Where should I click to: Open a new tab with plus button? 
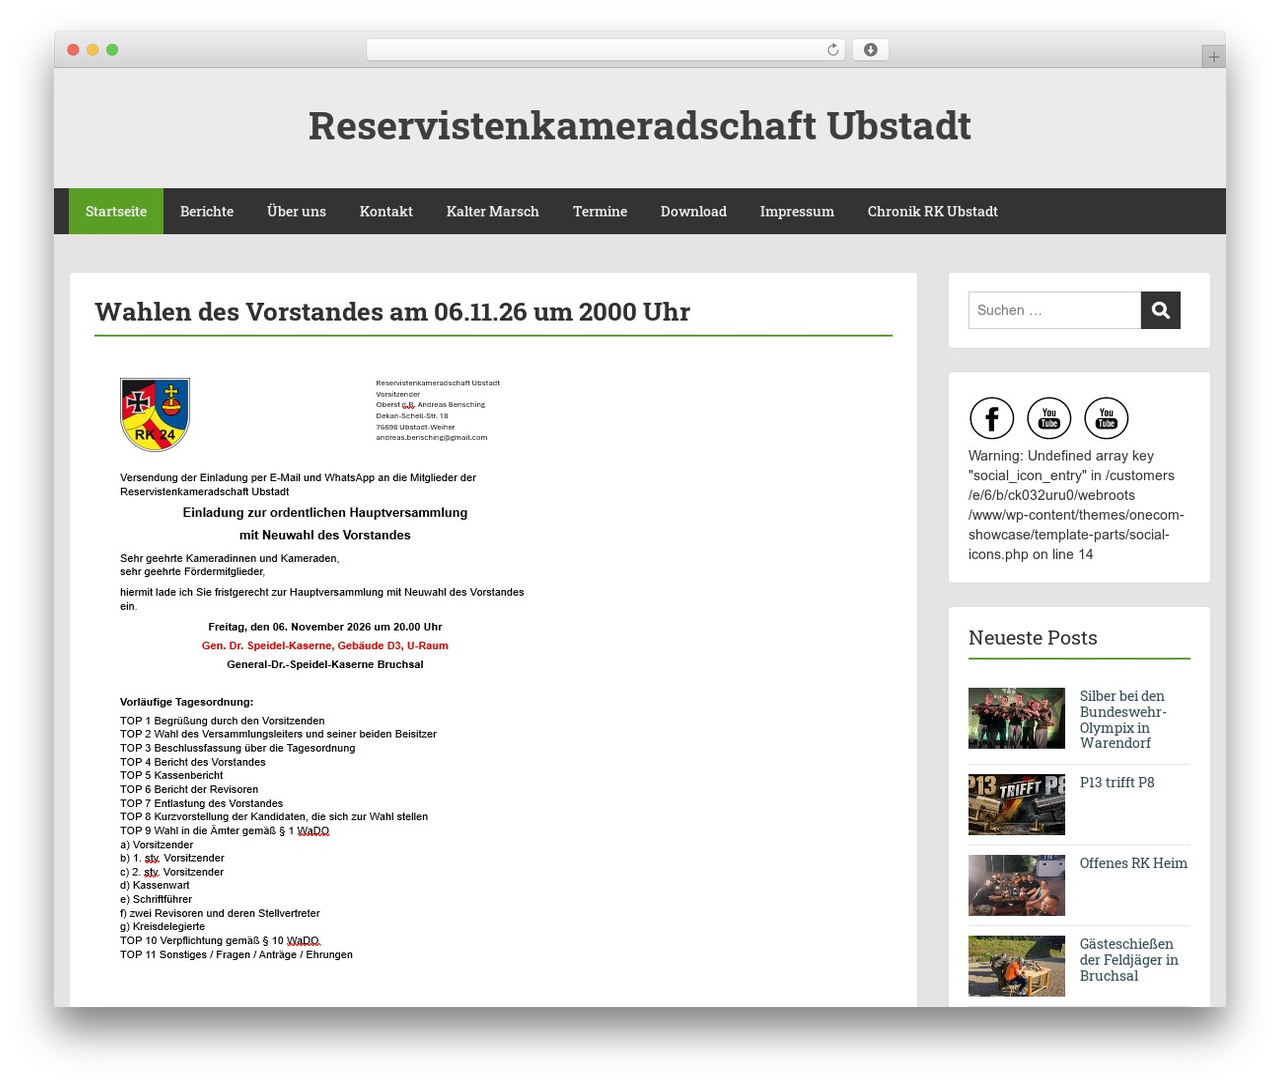tap(1214, 57)
